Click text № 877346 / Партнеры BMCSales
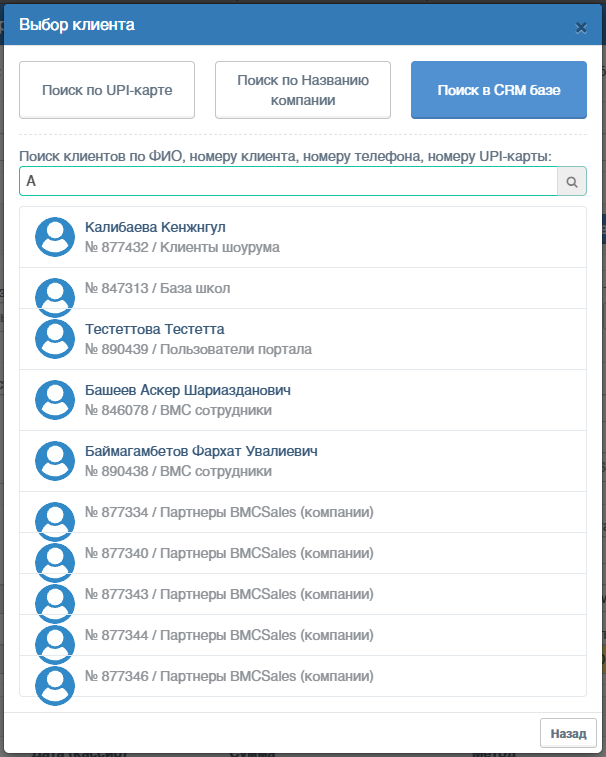The image size is (606, 757). (x=229, y=676)
